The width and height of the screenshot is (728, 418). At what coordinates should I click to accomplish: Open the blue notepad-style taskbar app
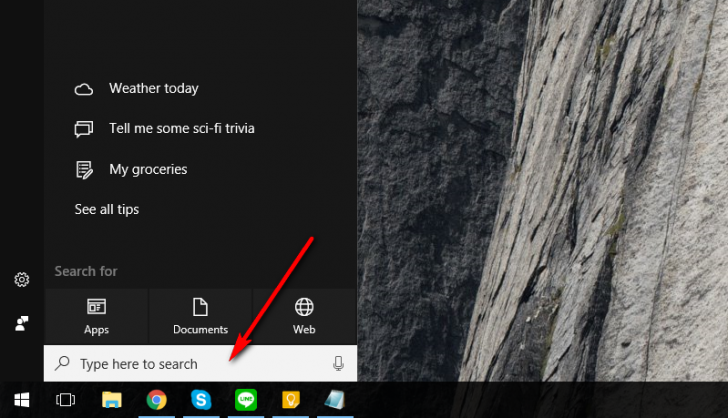(335, 400)
